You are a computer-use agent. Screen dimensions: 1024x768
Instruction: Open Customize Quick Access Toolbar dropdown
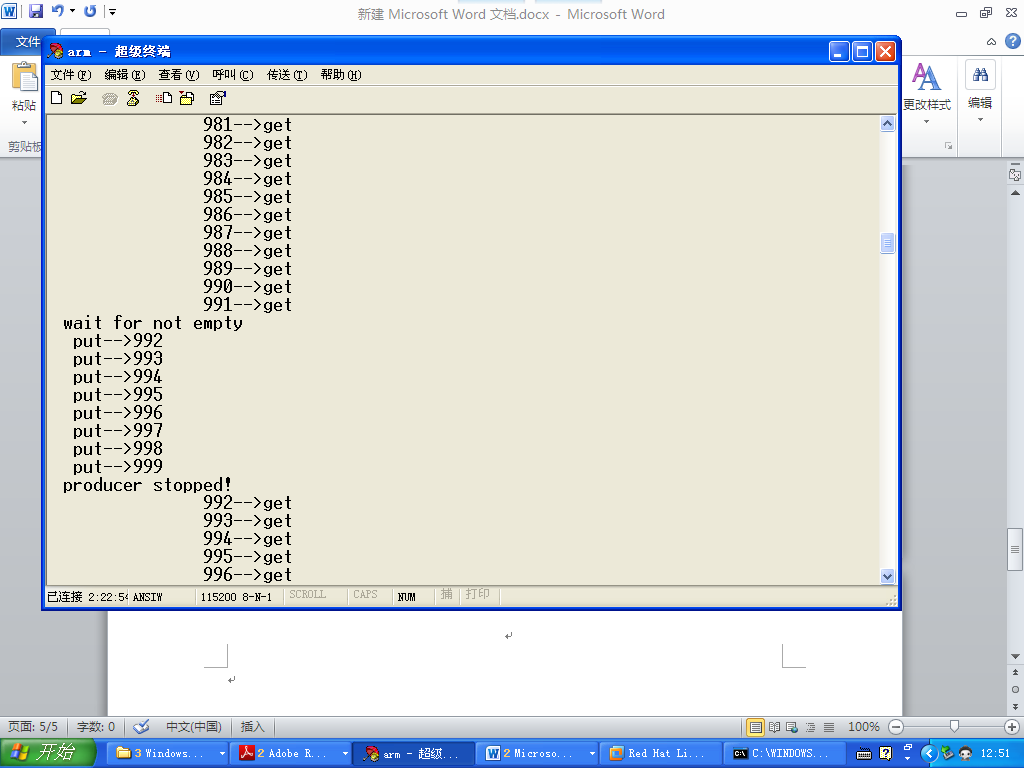point(112,12)
